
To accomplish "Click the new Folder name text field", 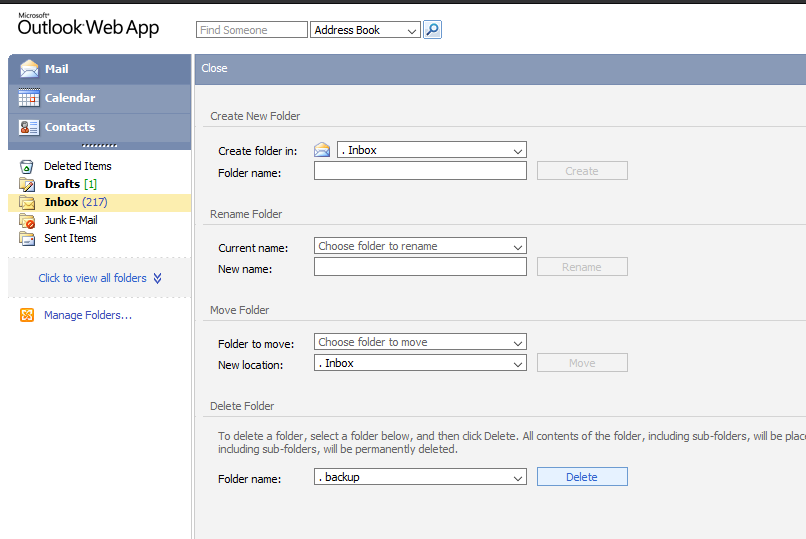I will (x=420, y=171).
